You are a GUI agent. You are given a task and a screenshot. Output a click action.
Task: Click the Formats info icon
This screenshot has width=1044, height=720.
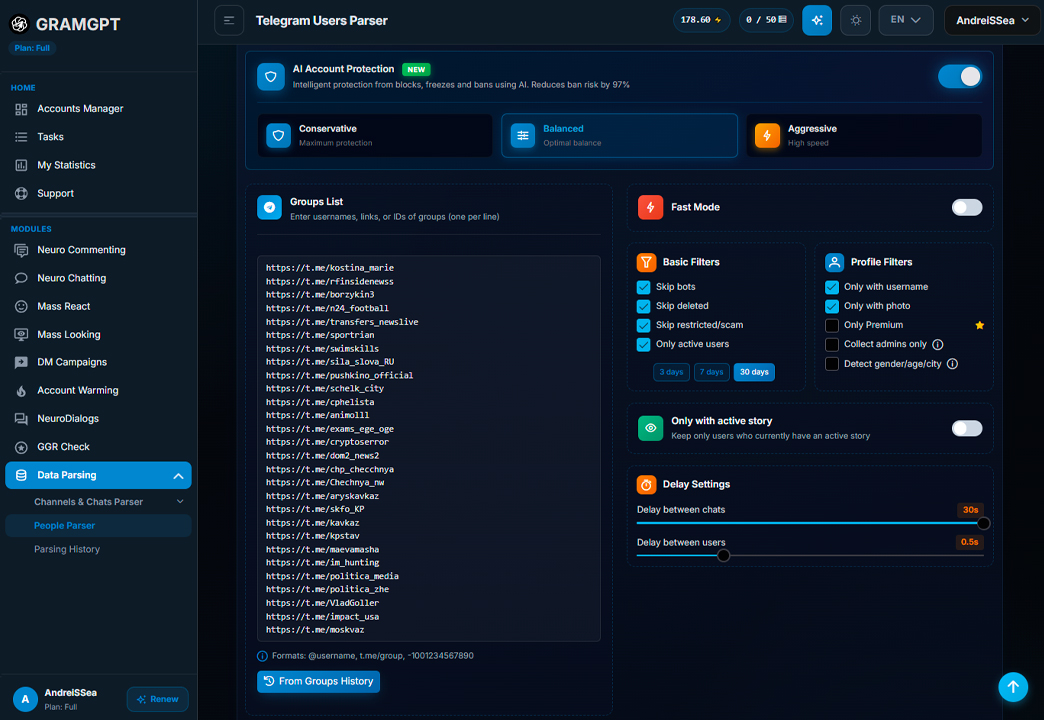262,656
